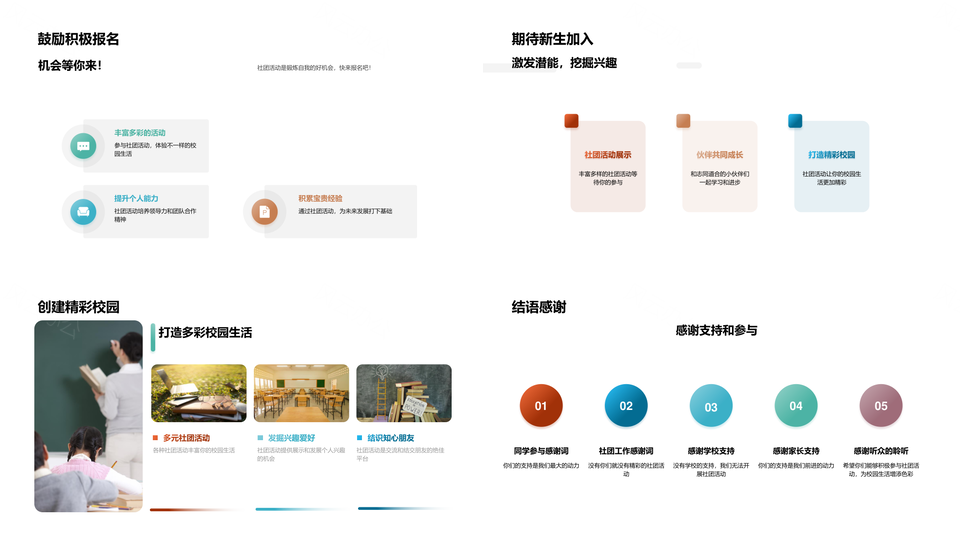This screenshot has width=960, height=548.
Task: Click the blue square pin above 打造精彩校园
Action: [x=795, y=121]
